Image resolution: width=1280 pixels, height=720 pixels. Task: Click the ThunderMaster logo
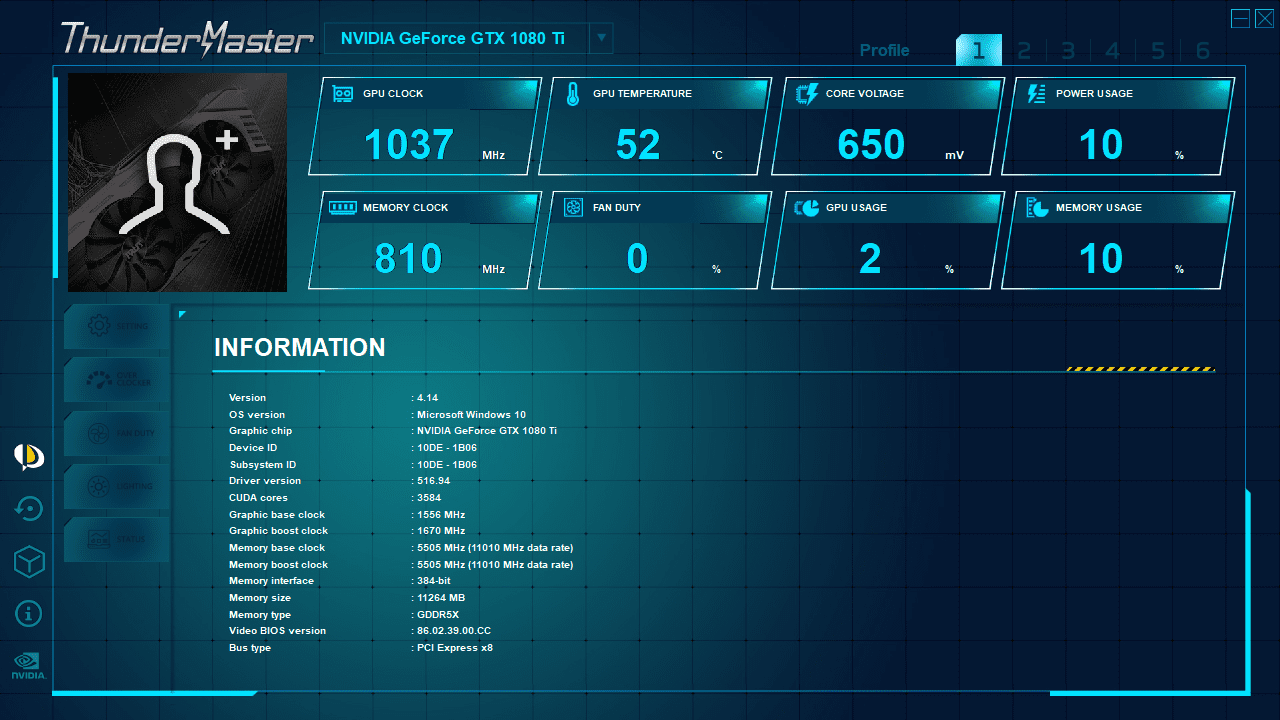coord(187,39)
